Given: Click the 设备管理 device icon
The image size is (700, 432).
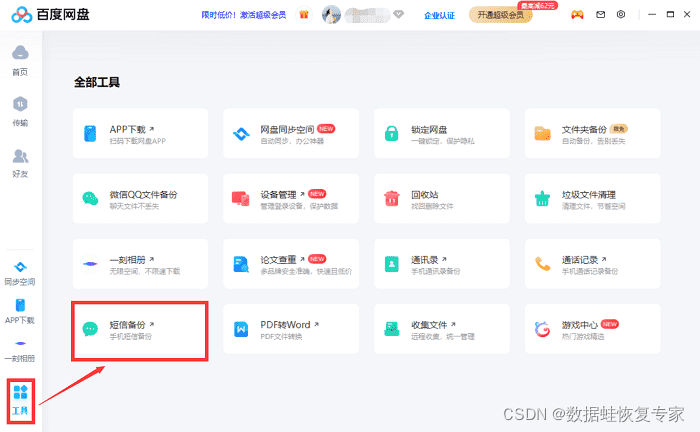Looking at the screenshot, I should (241, 199).
